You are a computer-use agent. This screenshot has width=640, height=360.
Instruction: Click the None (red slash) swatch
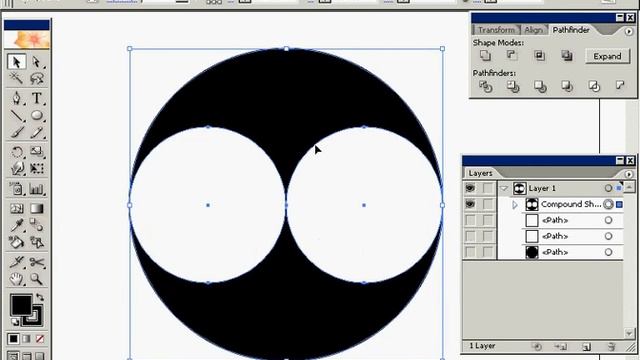(x=40, y=339)
